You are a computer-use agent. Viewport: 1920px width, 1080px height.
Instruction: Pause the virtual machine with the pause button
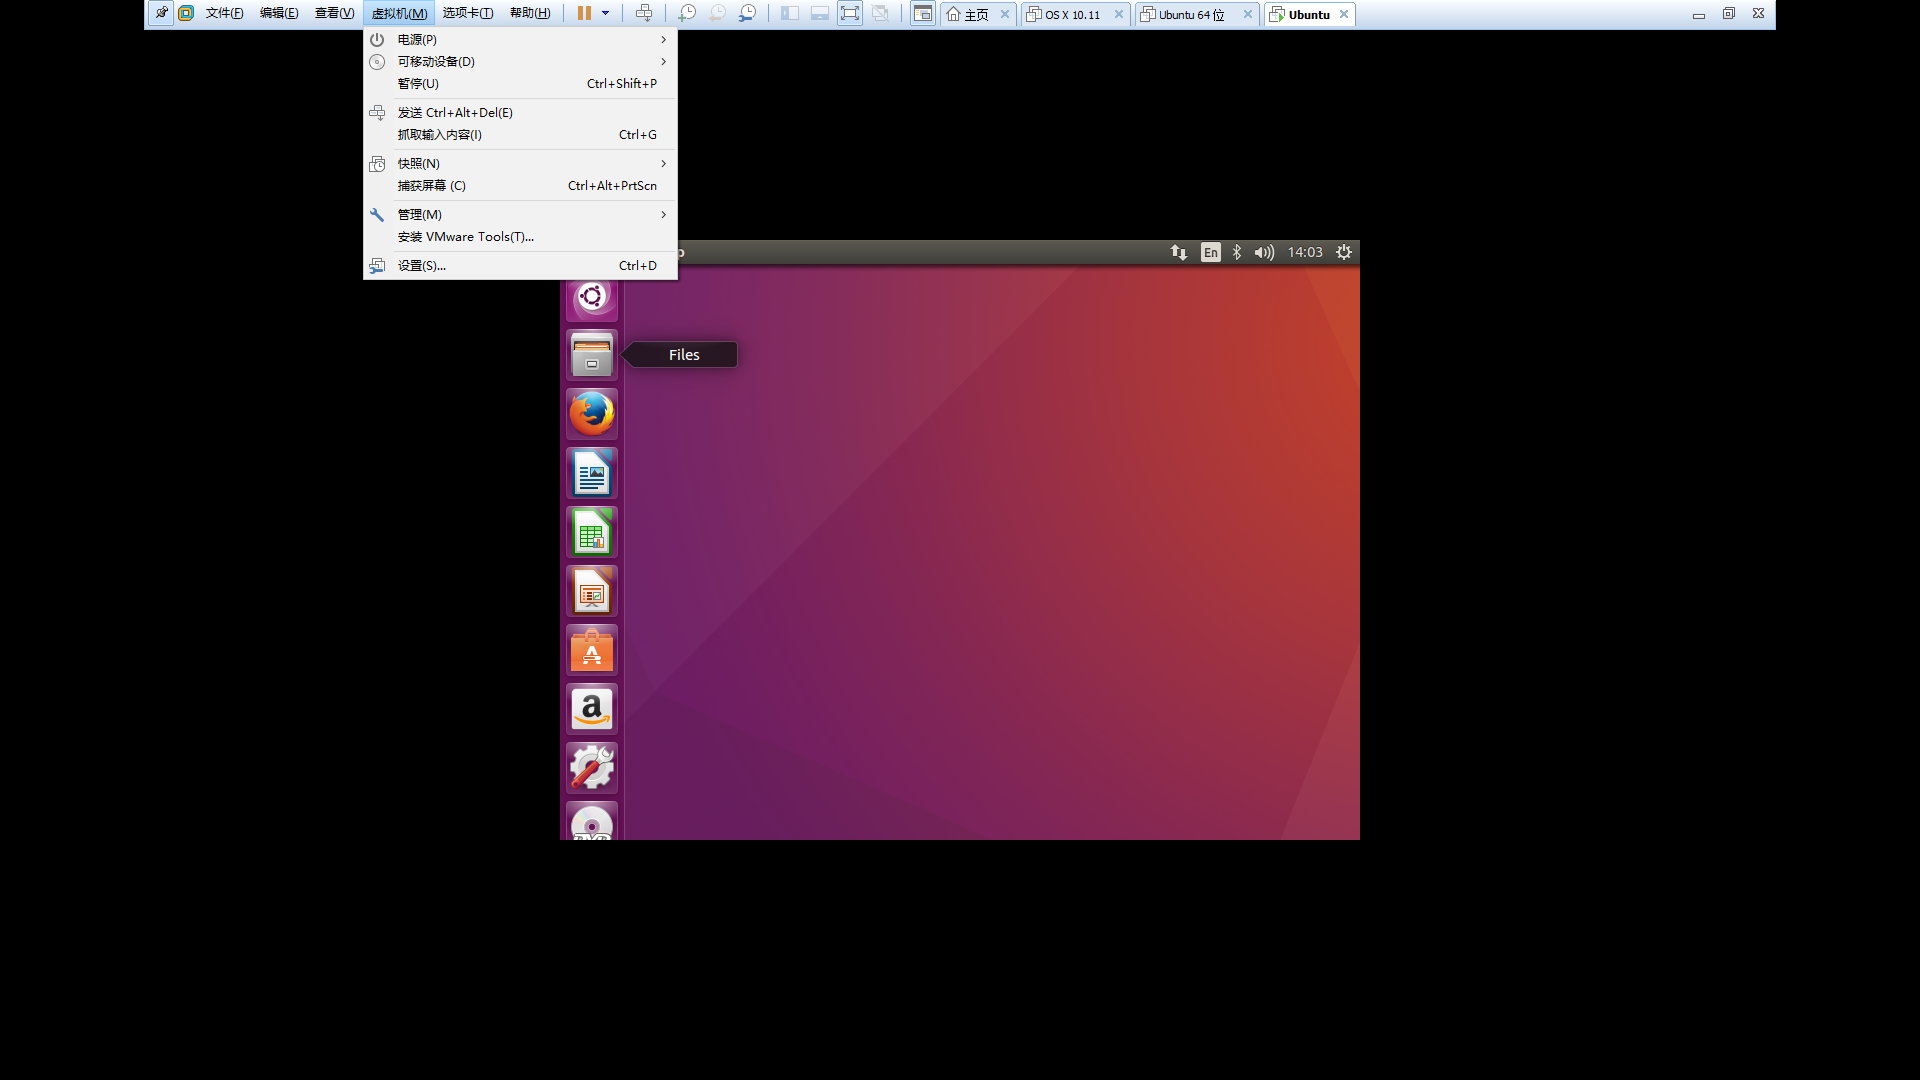584,13
